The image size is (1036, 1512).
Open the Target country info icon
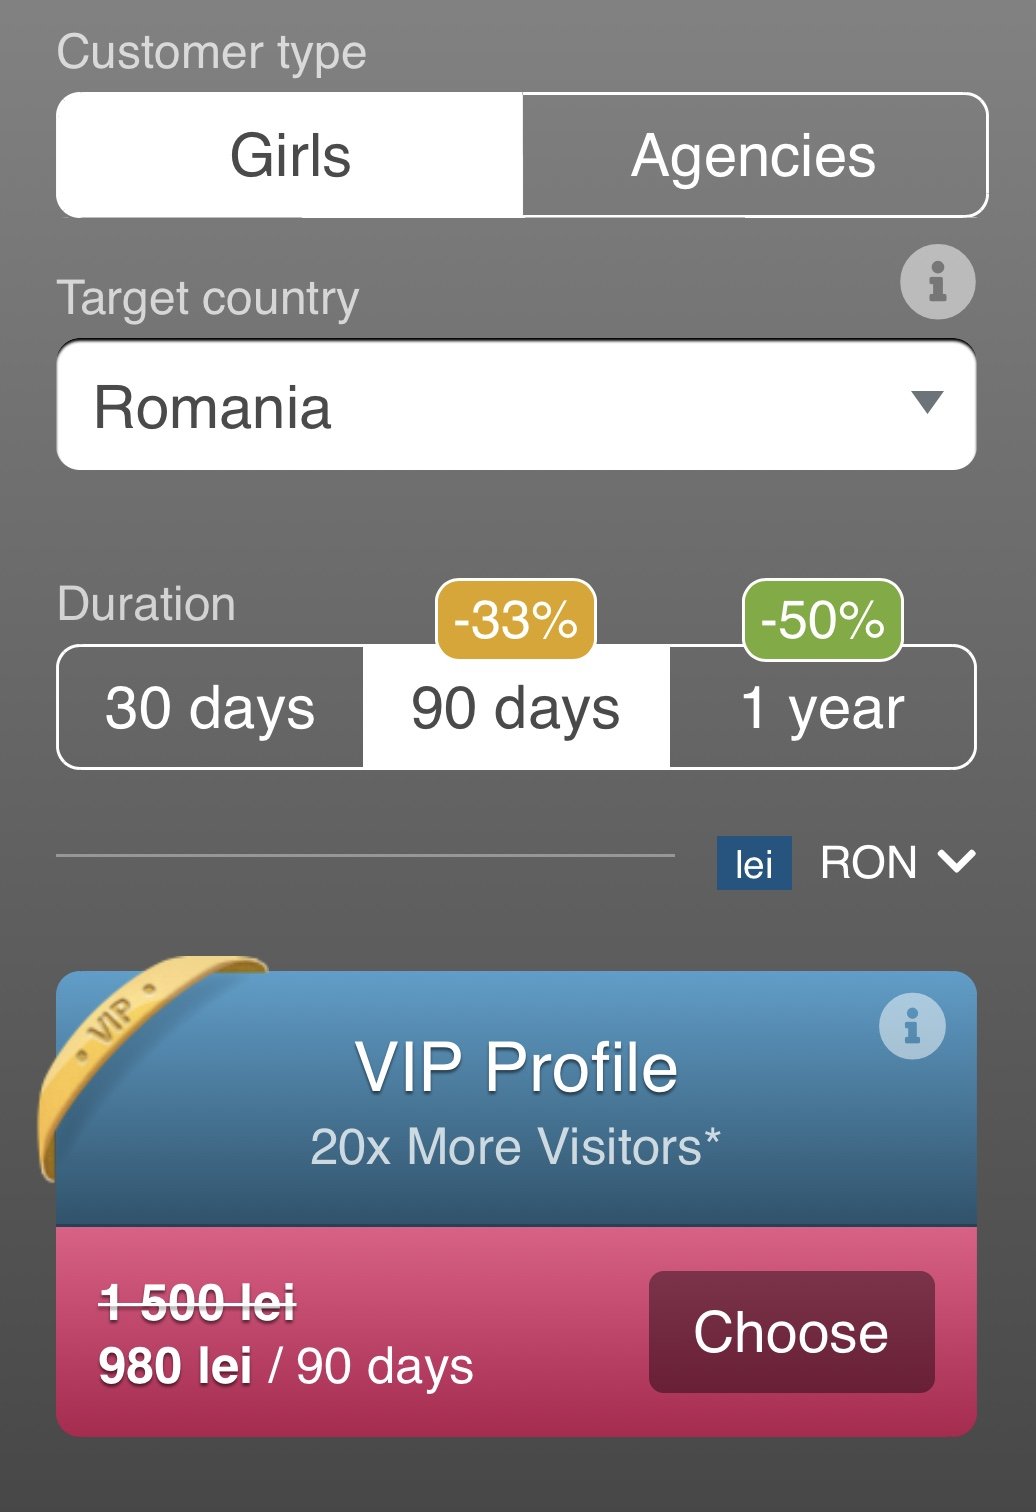tap(937, 282)
